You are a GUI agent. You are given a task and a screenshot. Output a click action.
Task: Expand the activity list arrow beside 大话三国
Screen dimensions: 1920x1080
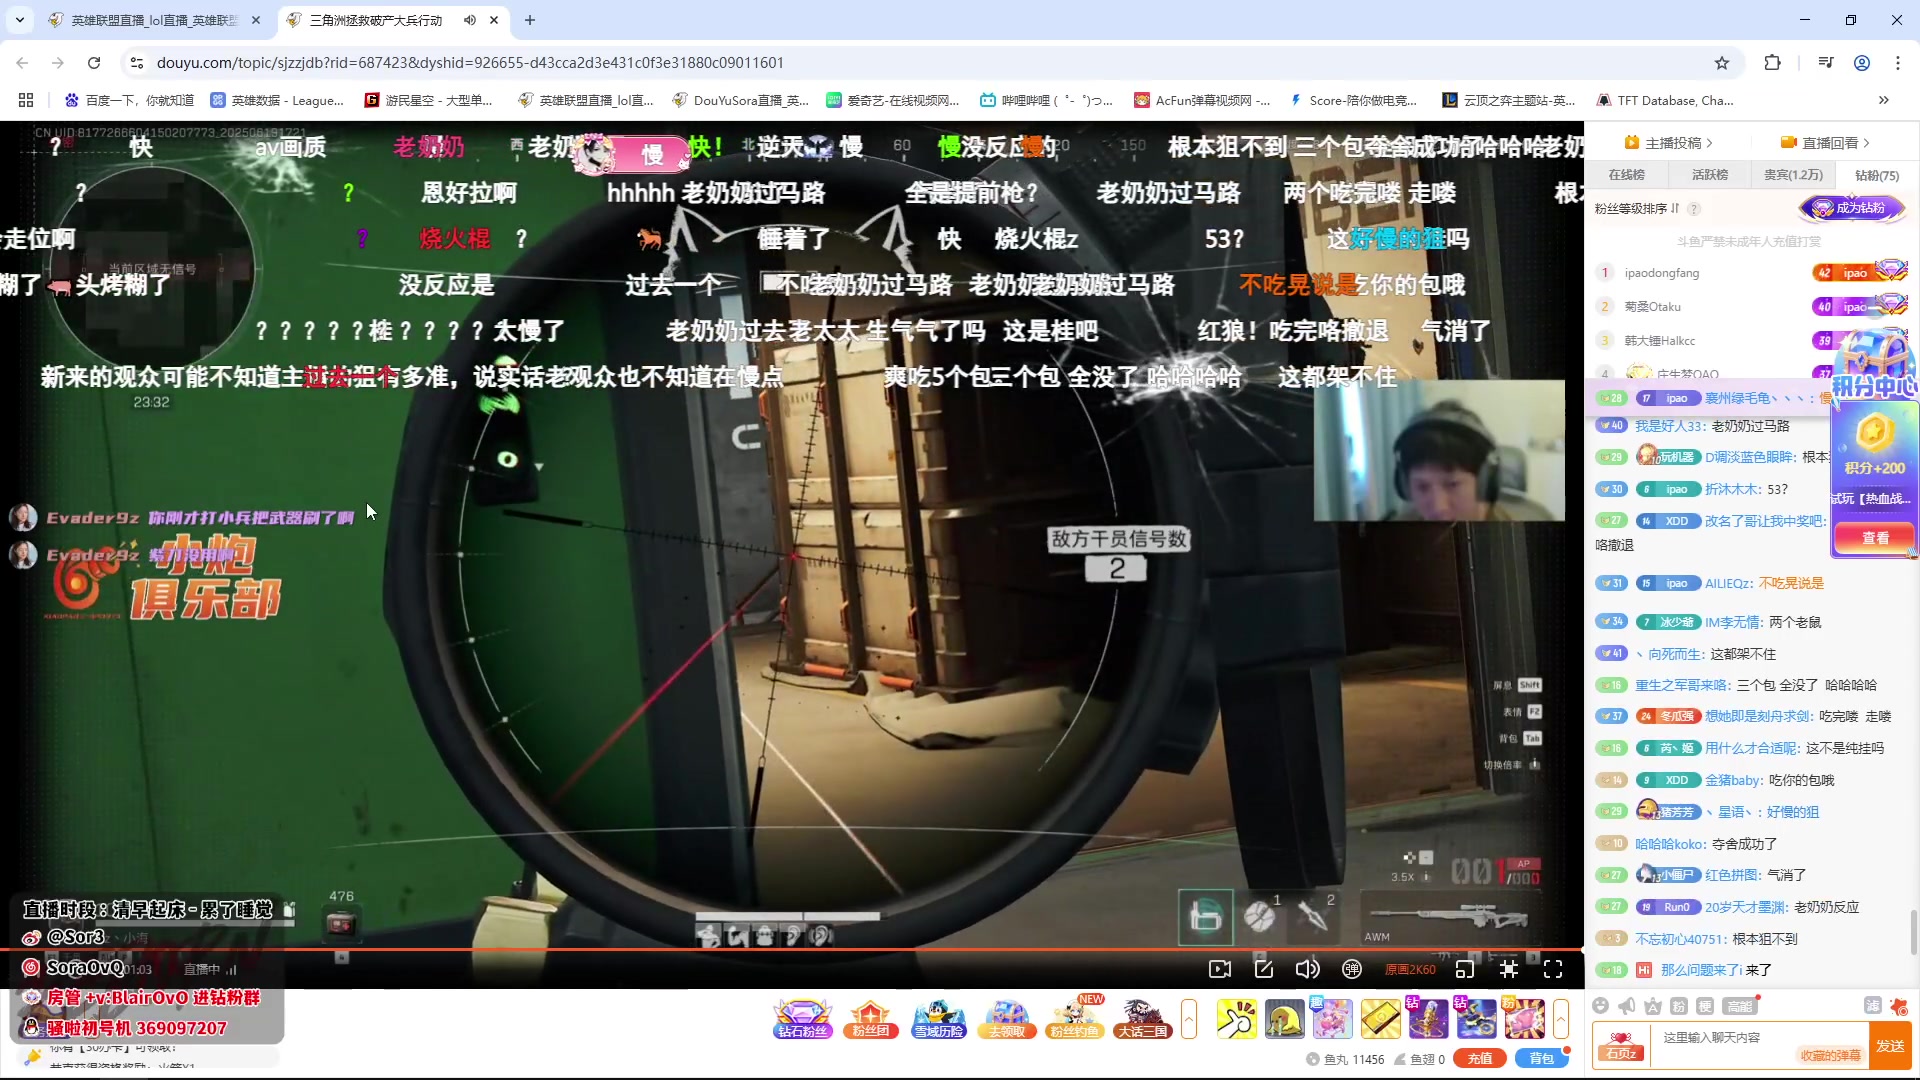tap(1189, 1019)
